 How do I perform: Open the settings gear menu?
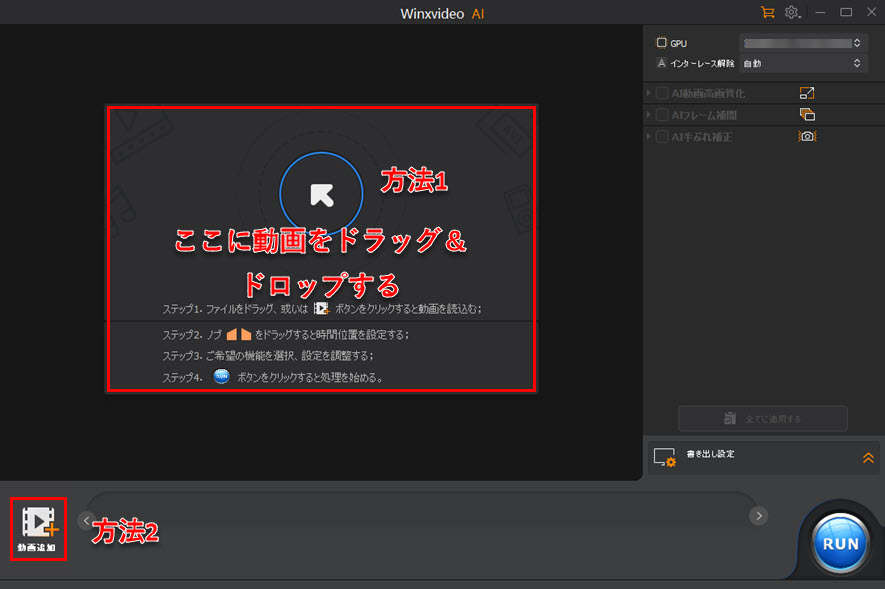pos(792,12)
